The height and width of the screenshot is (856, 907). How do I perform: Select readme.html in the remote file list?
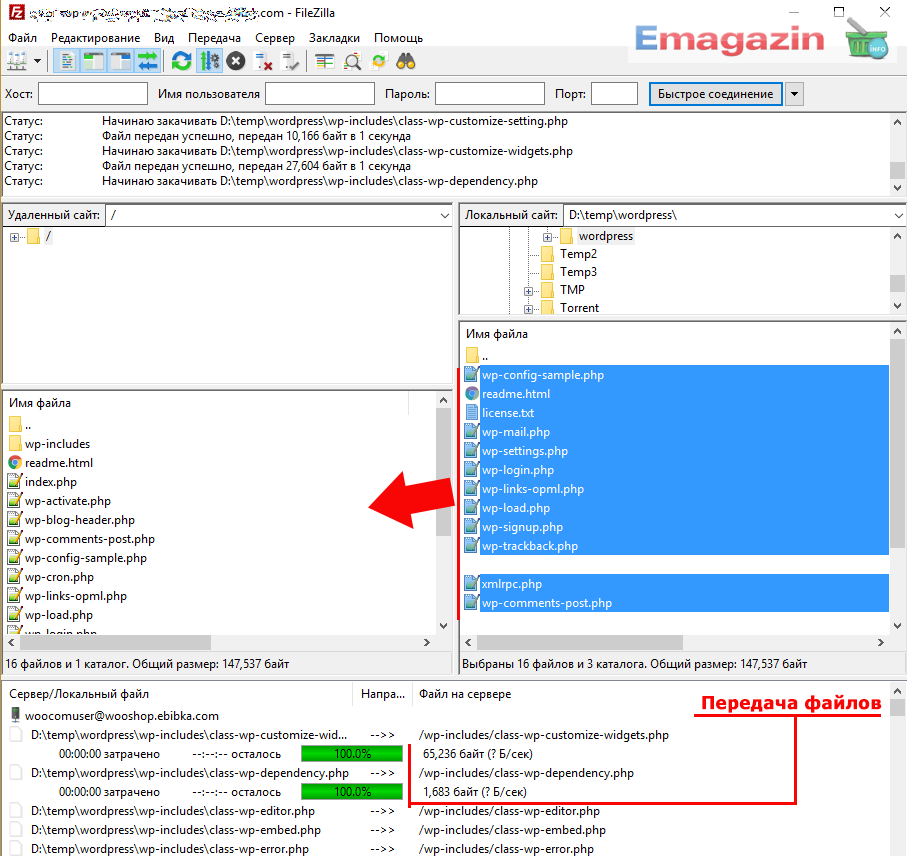pyautogui.click(x=58, y=463)
